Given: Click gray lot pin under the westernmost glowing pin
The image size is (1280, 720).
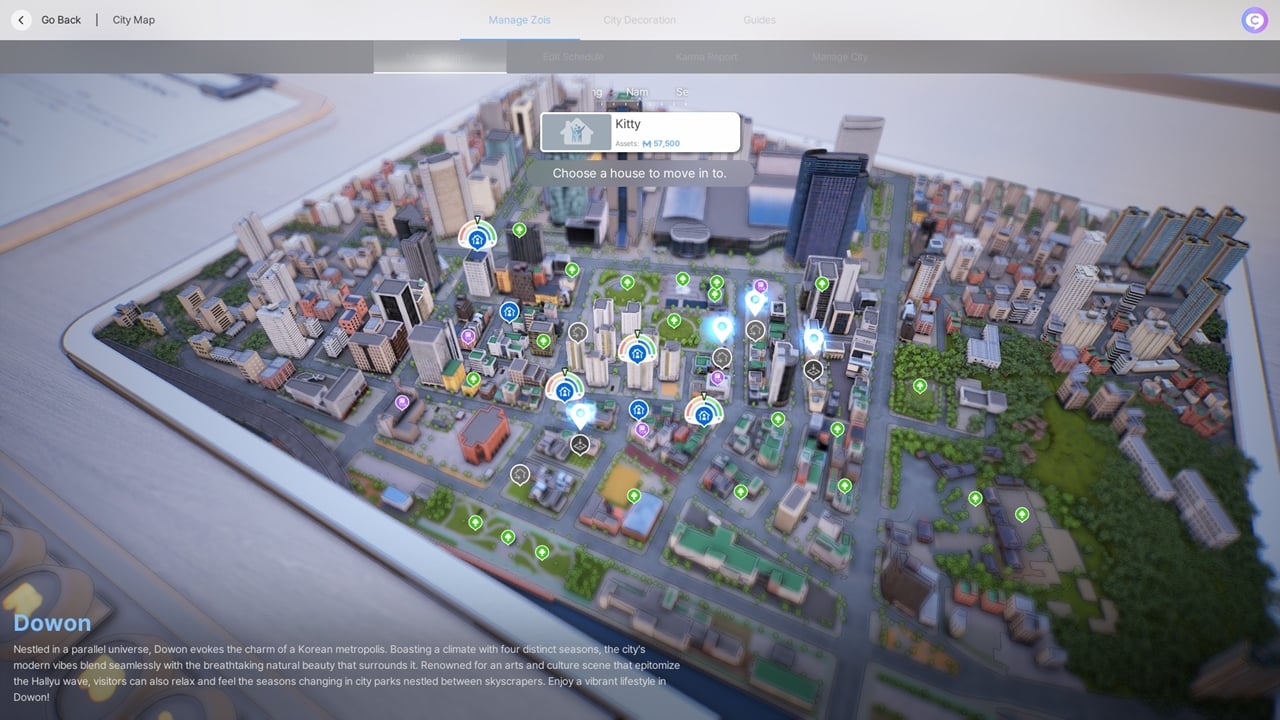Looking at the screenshot, I should [580, 444].
